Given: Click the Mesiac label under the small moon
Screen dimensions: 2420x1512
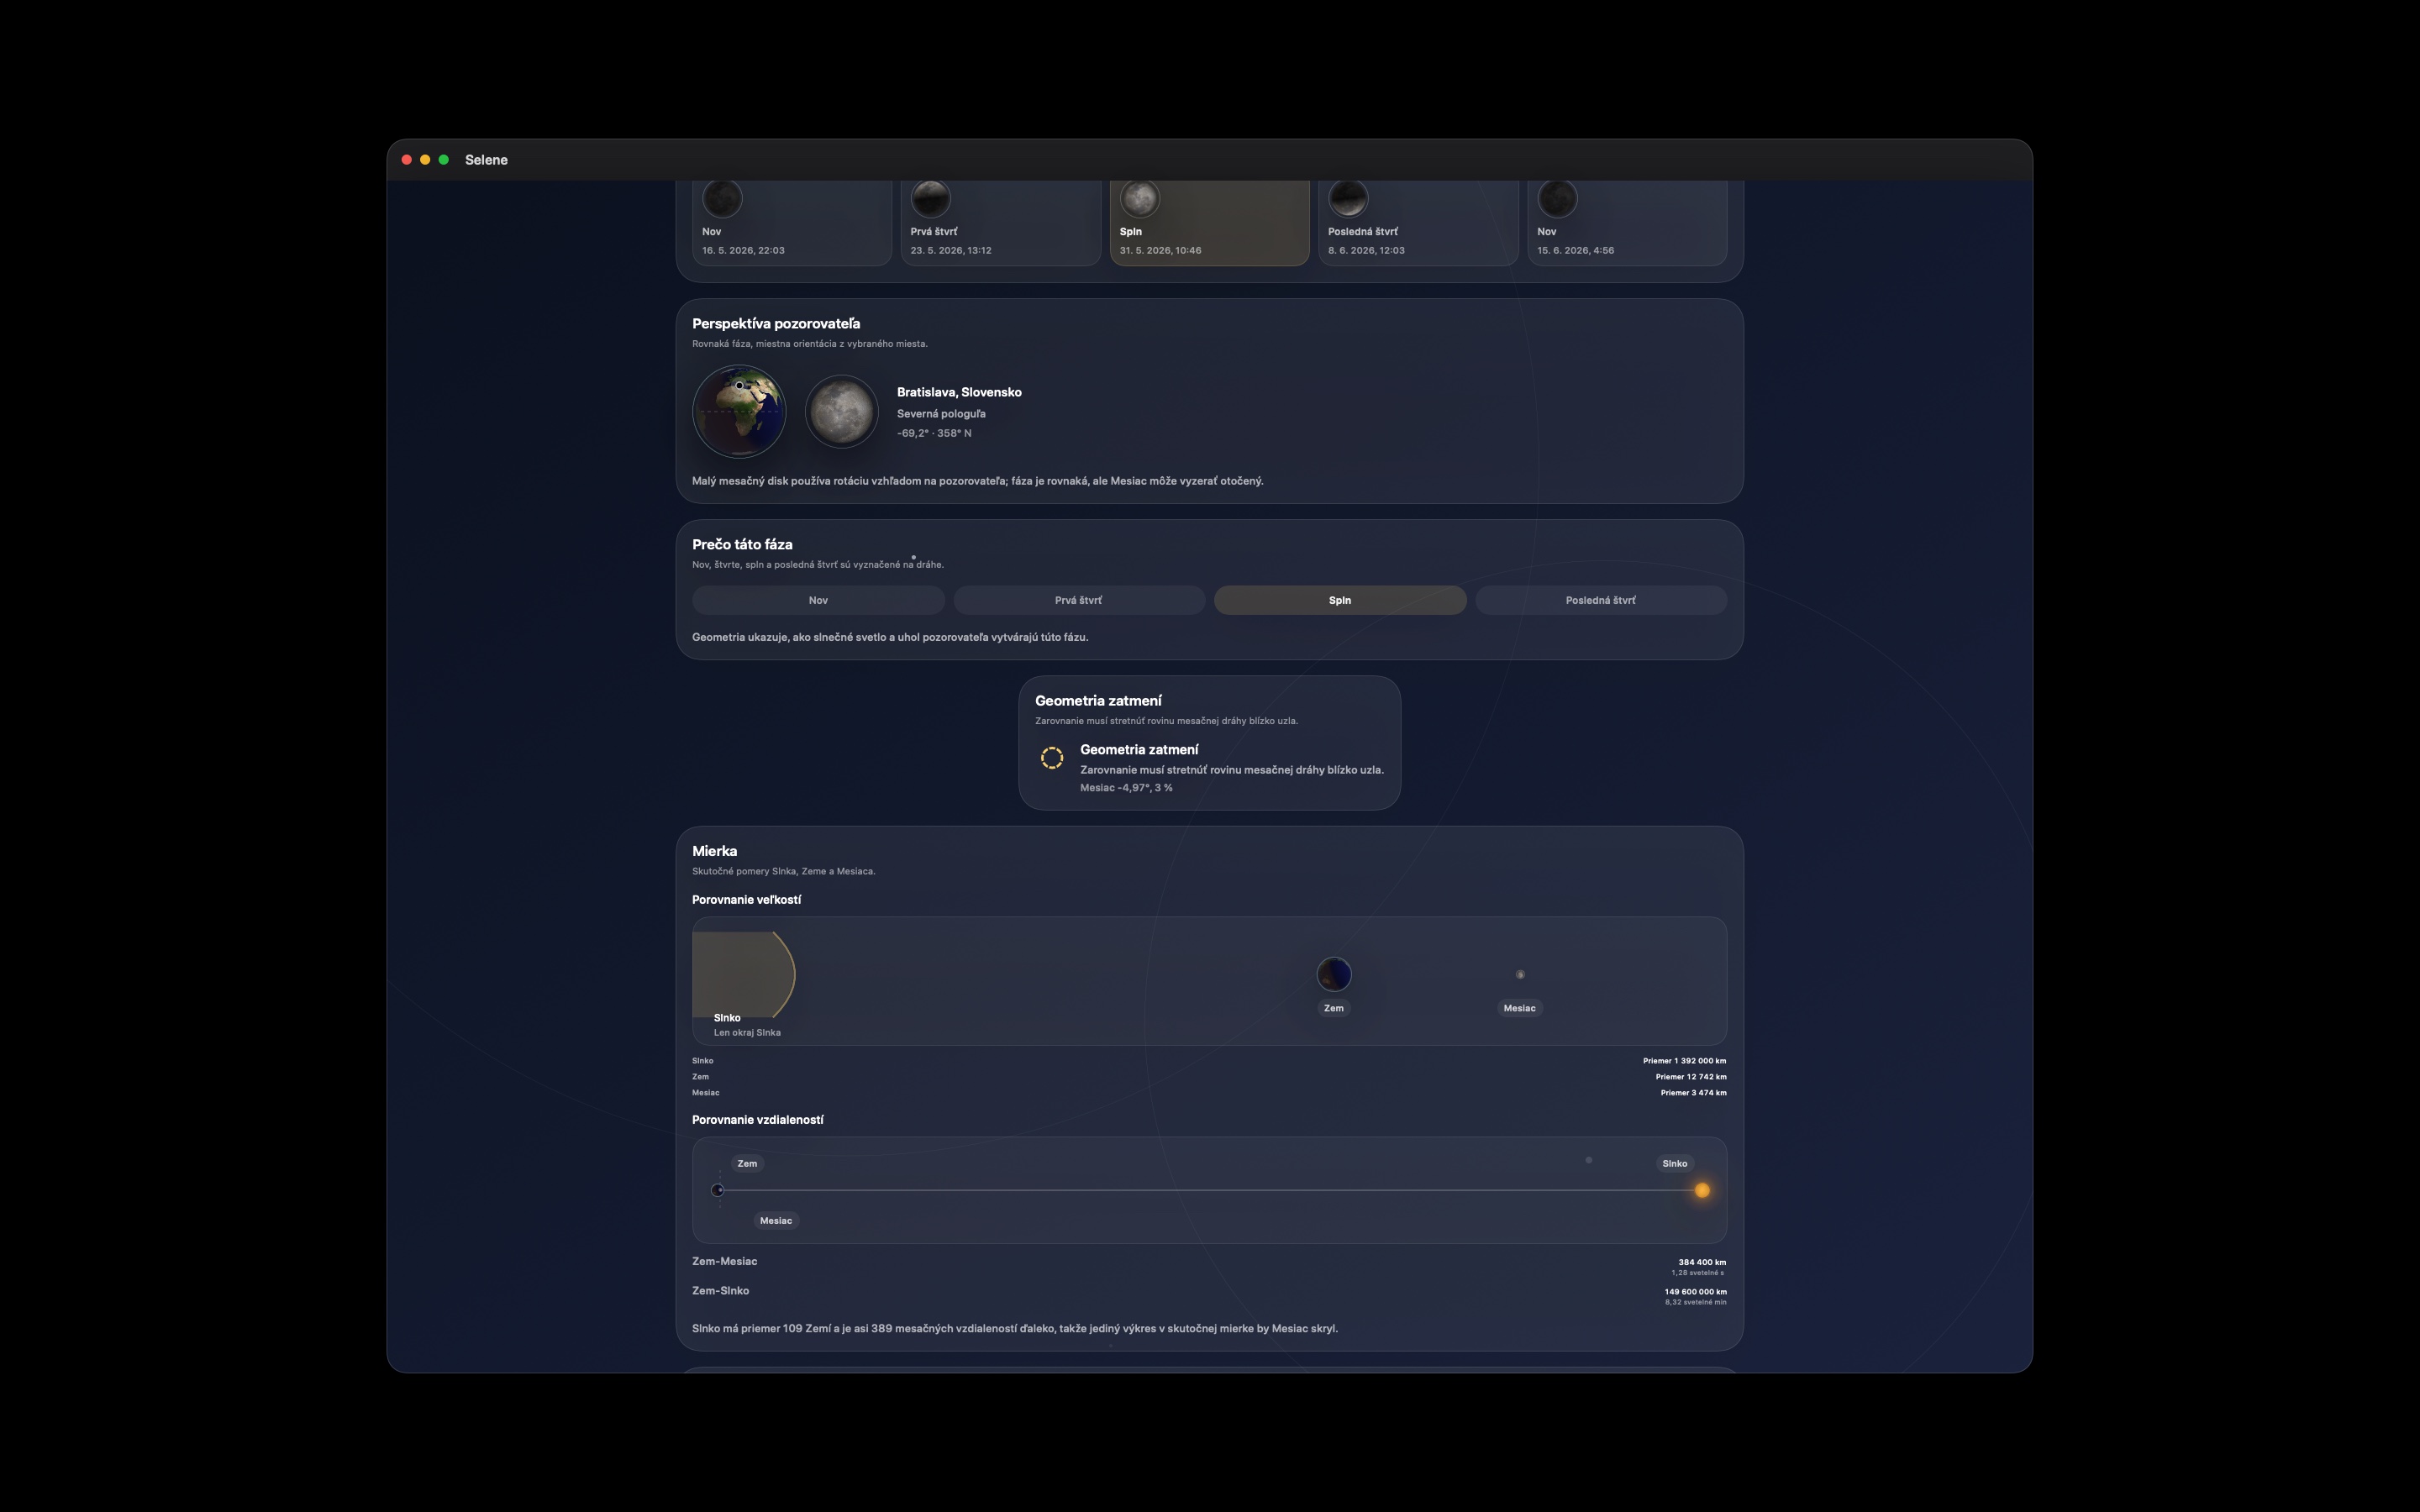Looking at the screenshot, I should tap(1520, 1008).
